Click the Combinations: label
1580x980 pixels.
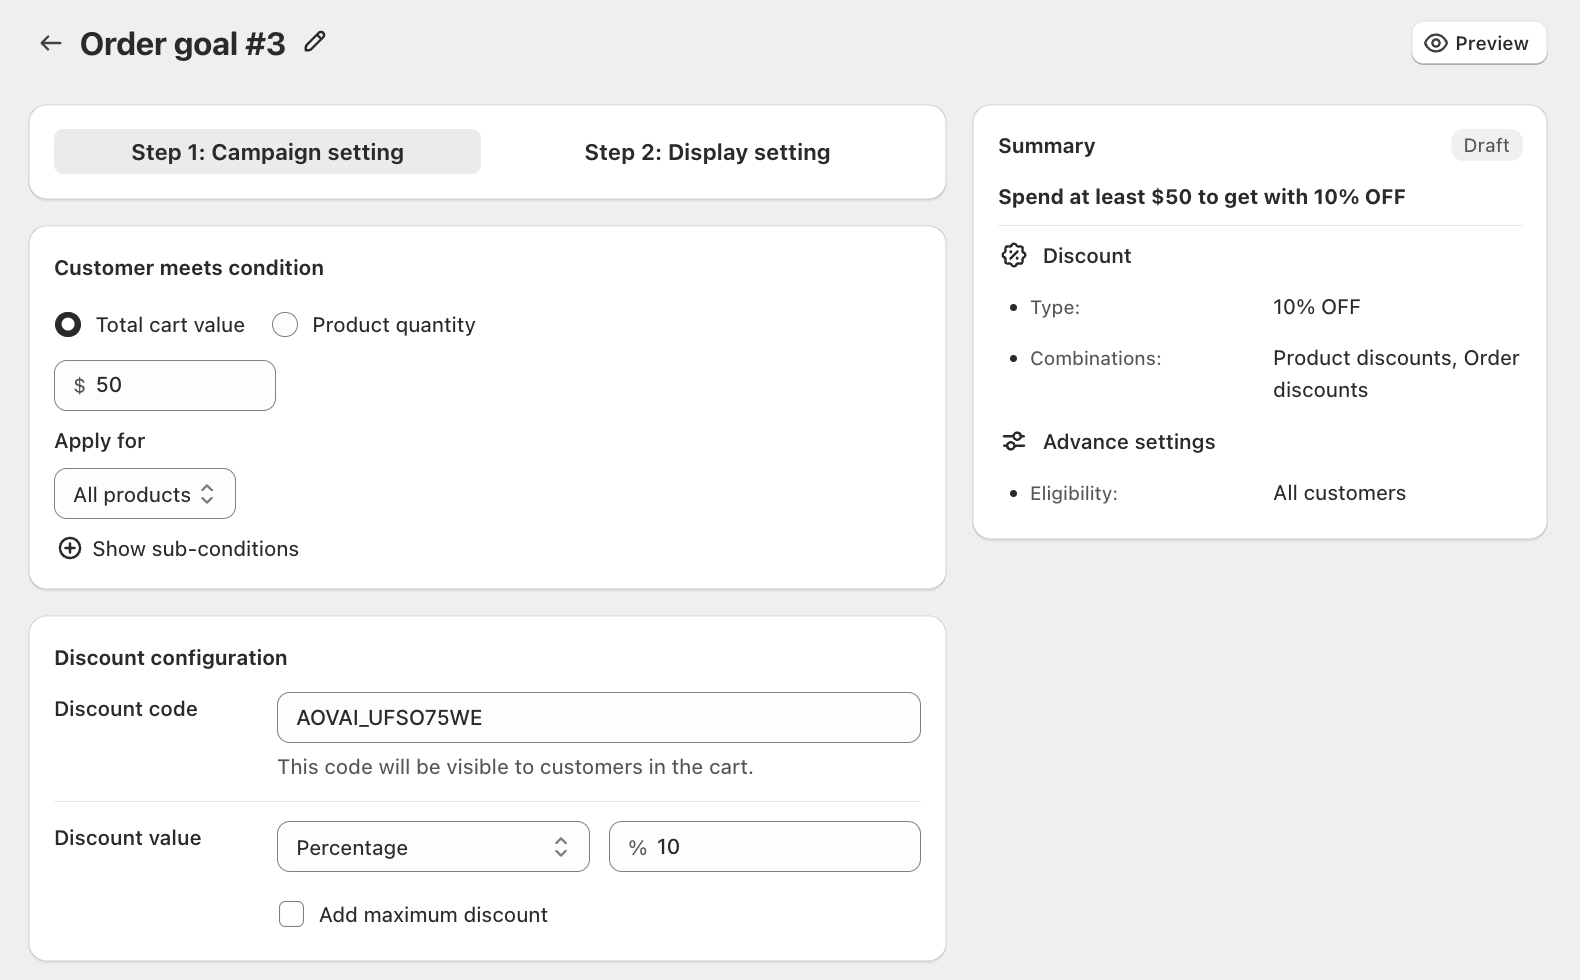tap(1096, 358)
